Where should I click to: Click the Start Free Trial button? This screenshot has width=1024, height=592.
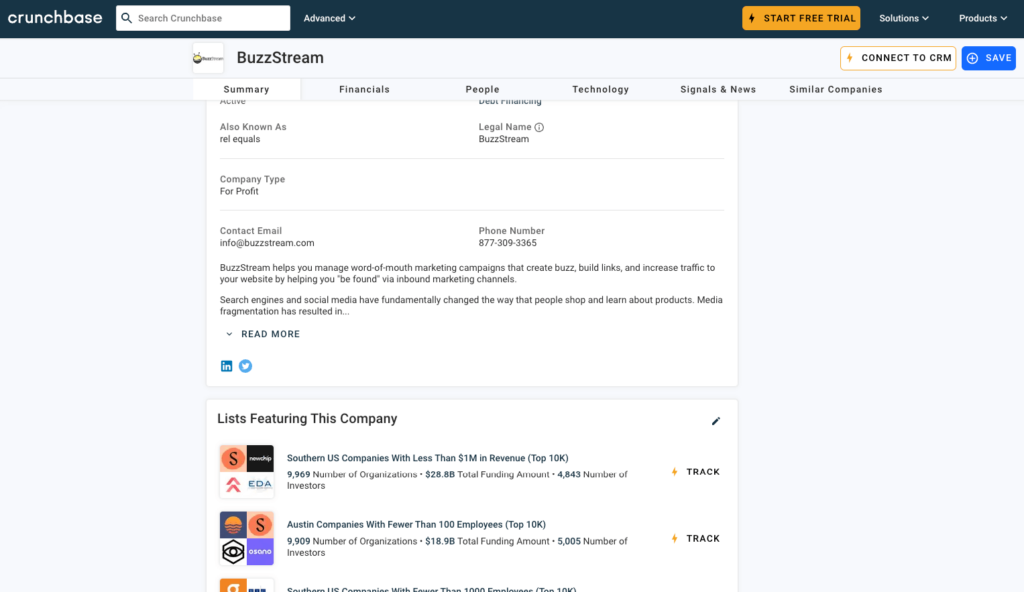[801, 17]
